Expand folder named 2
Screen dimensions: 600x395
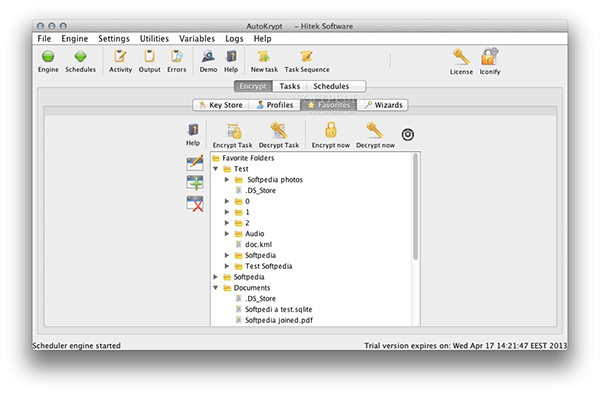coord(227,223)
